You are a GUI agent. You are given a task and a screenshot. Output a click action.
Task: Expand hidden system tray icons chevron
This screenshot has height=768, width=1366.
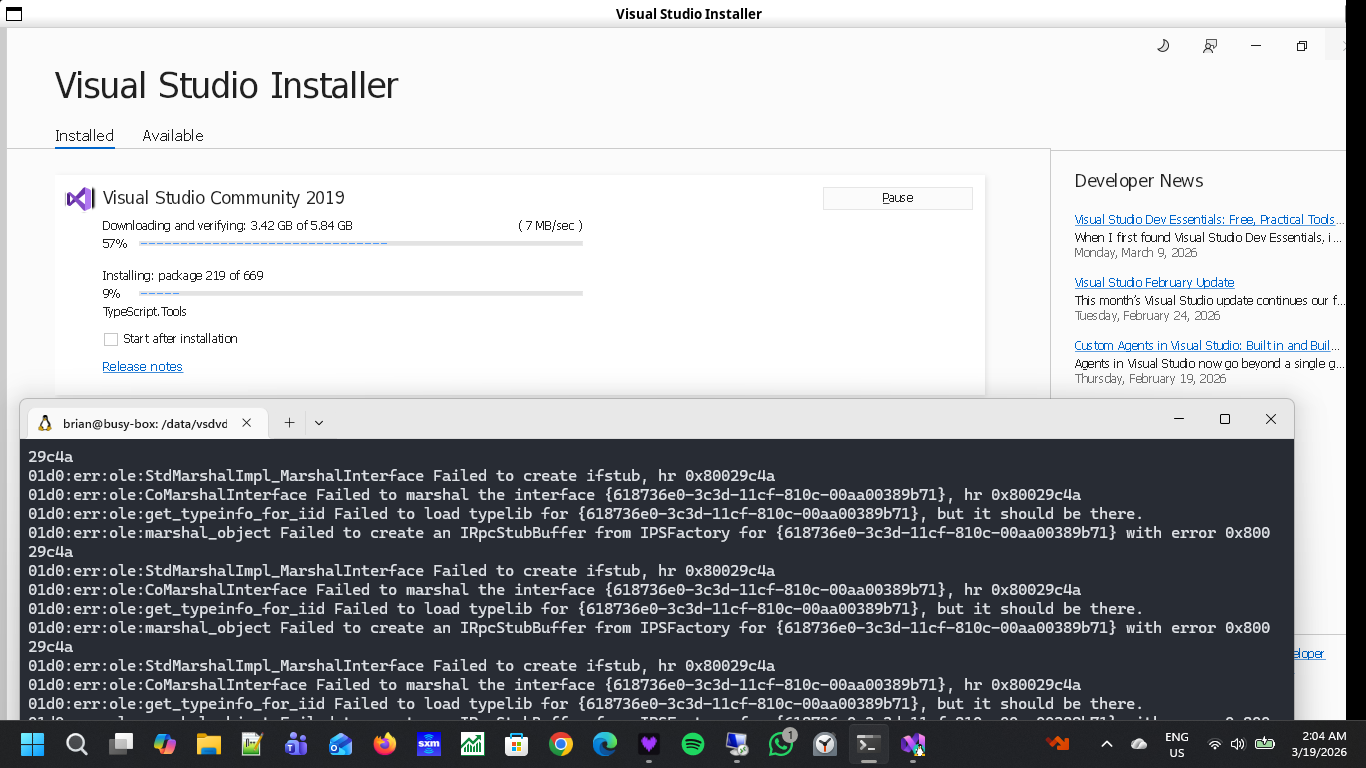1106,744
